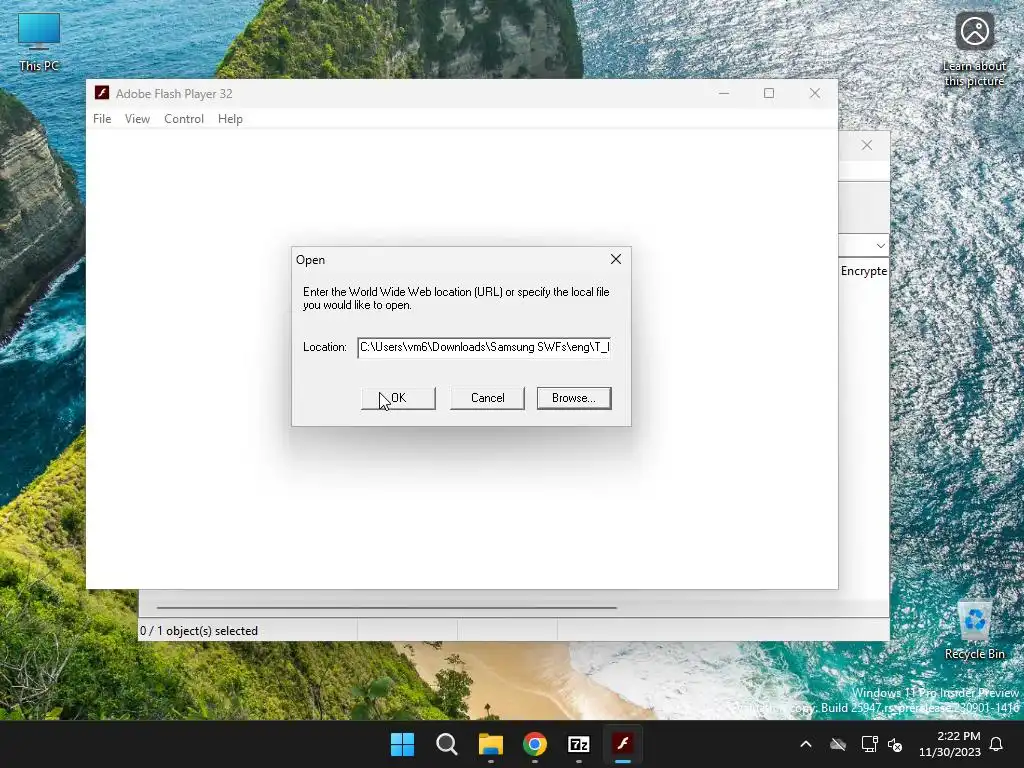The width and height of the screenshot is (1024, 768).
Task: Close the background window behind Flash Player
Action: (867, 145)
